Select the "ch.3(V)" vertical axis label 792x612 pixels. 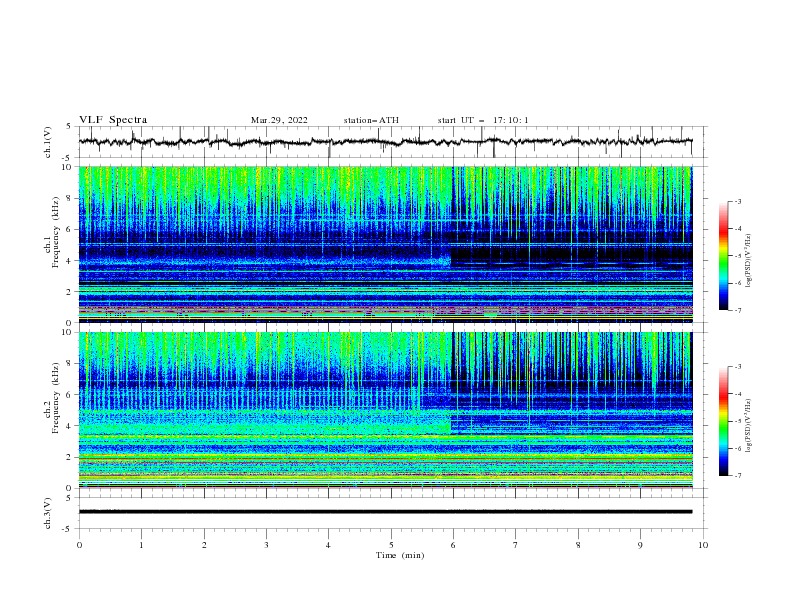click(48, 513)
